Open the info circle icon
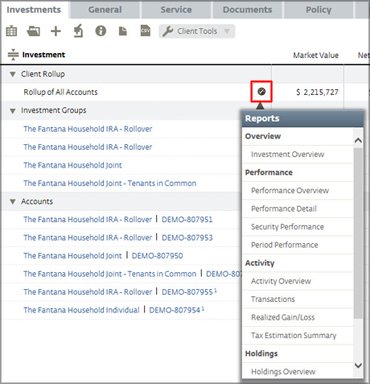The height and width of the screenshot is (384, 370). click(x=101, y=31)
